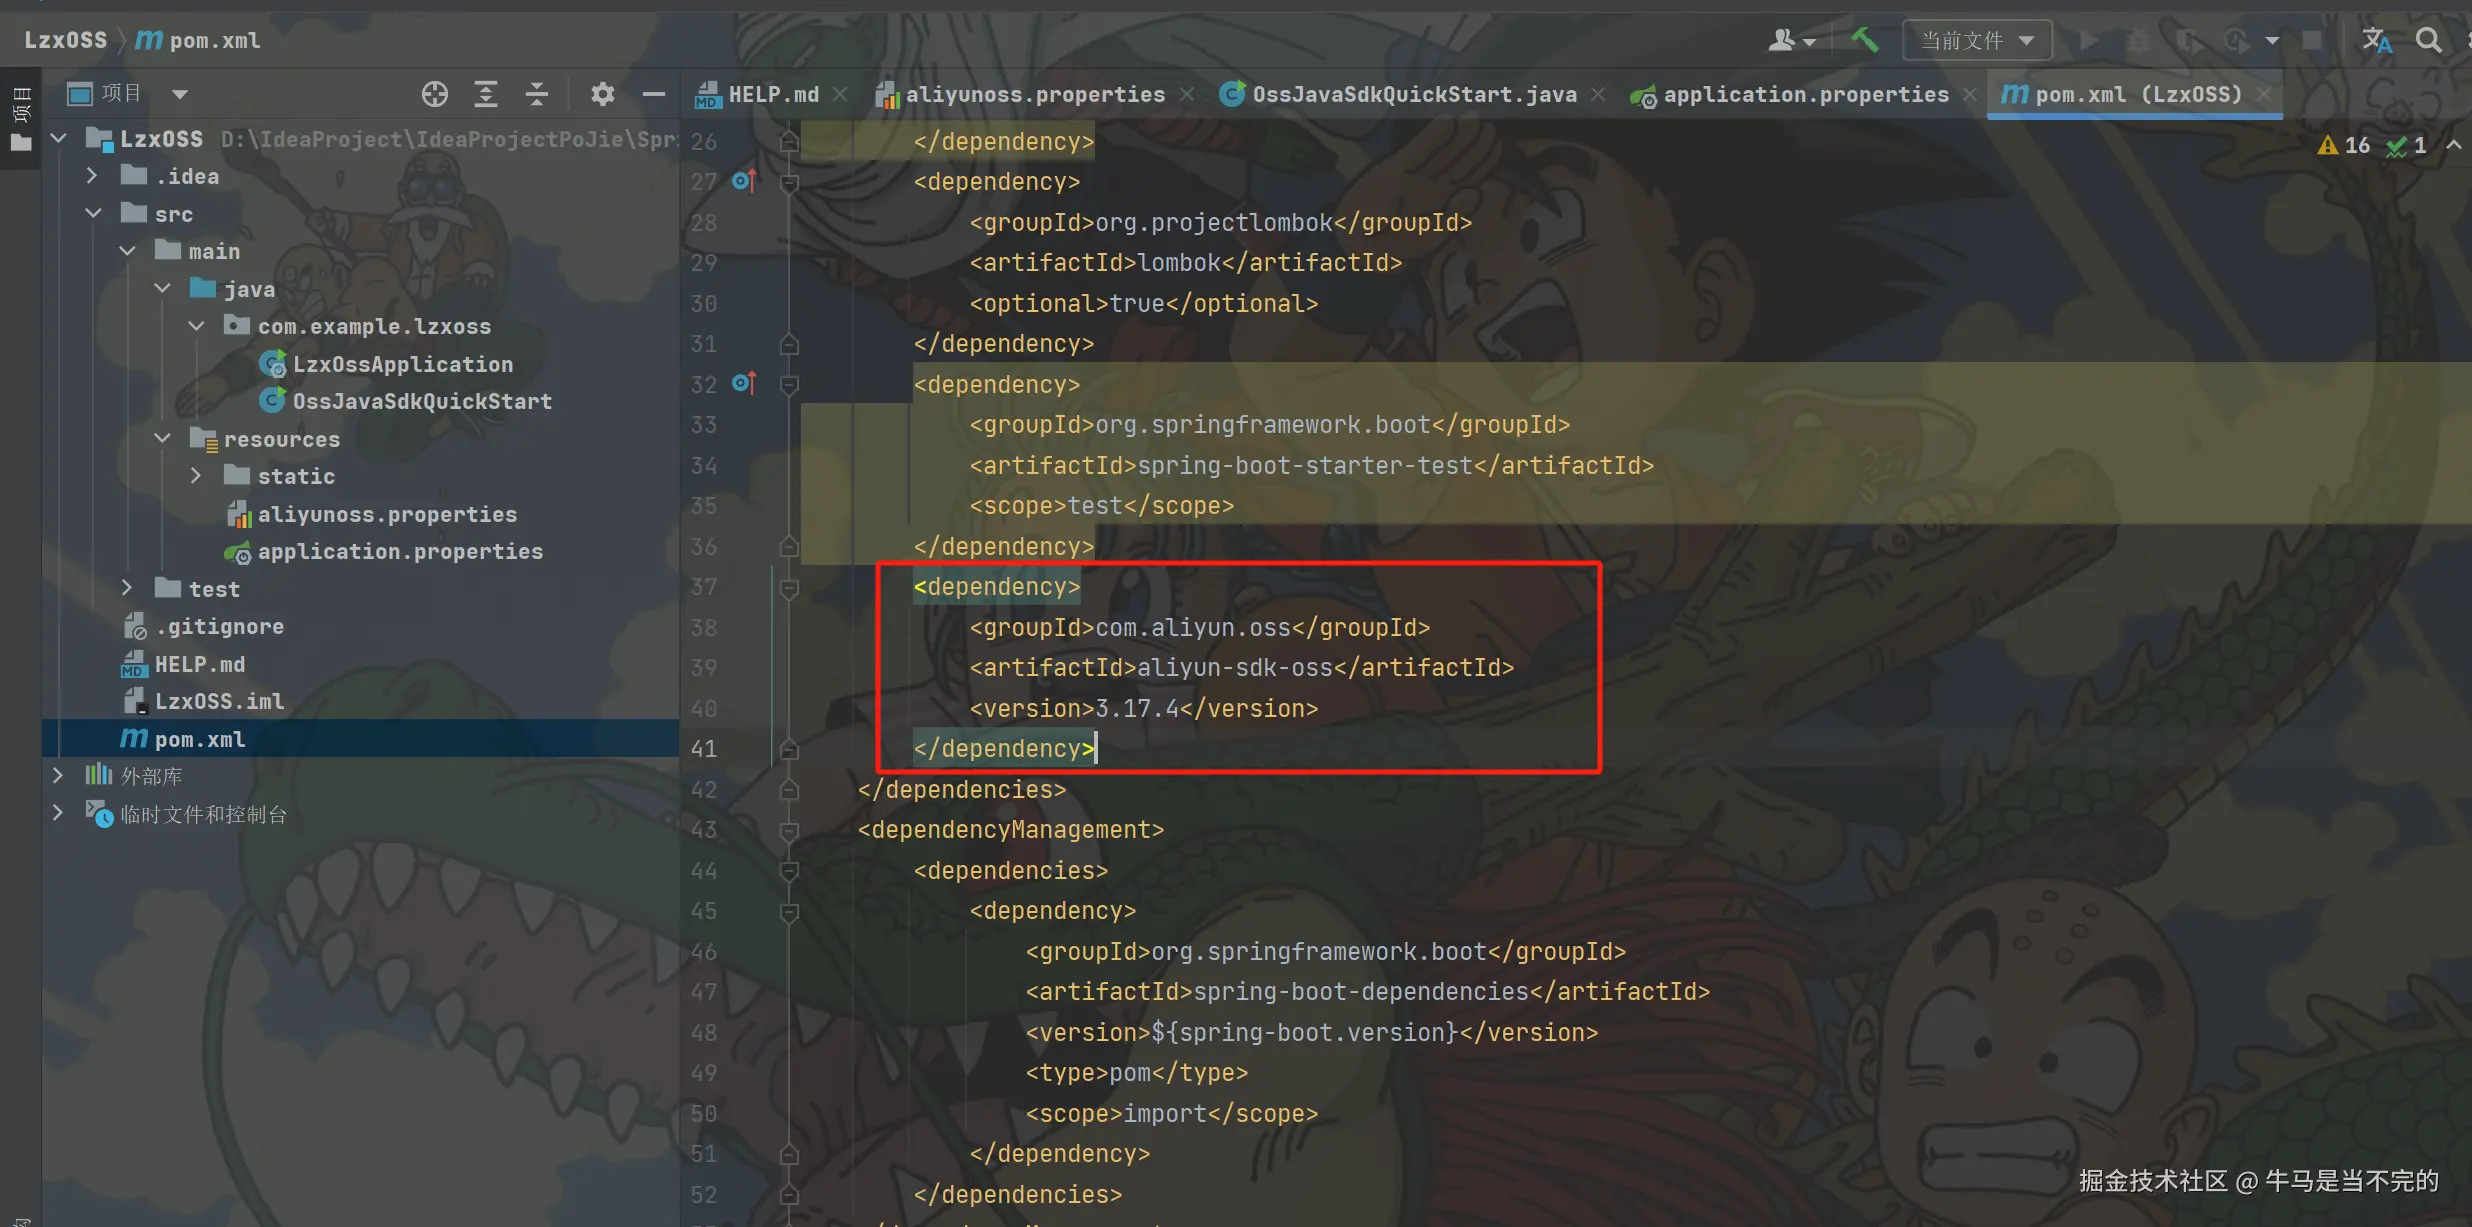
Task: Click the search everywhere magnifier icon
Action: (x=2429, y=40)
